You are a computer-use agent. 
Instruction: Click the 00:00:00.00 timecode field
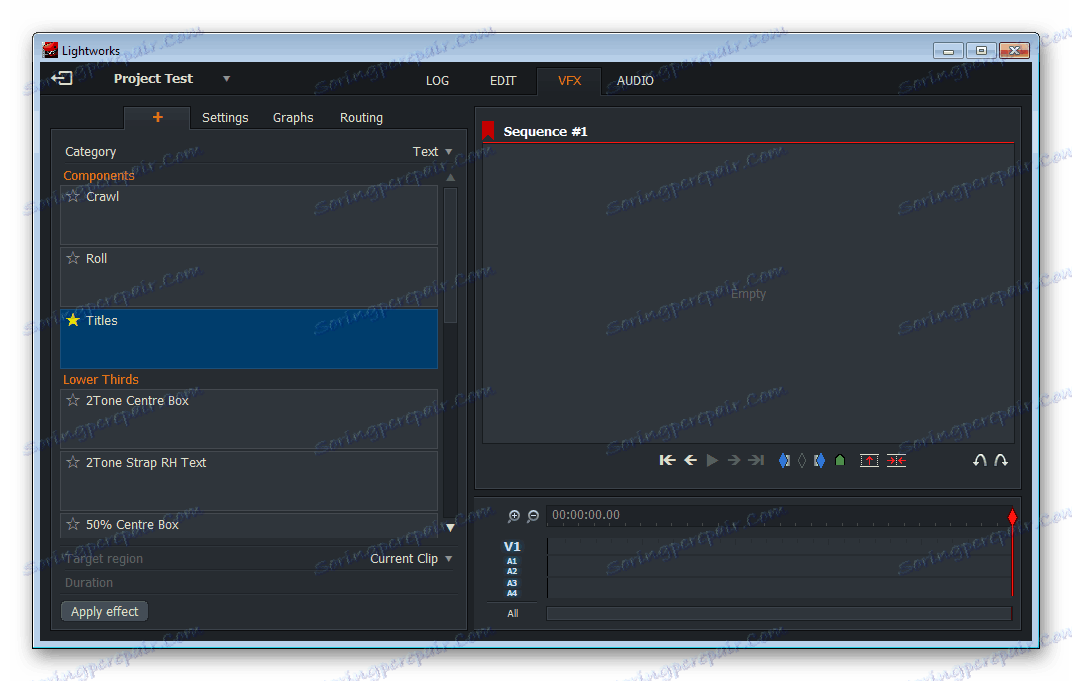tap(586, 515)
